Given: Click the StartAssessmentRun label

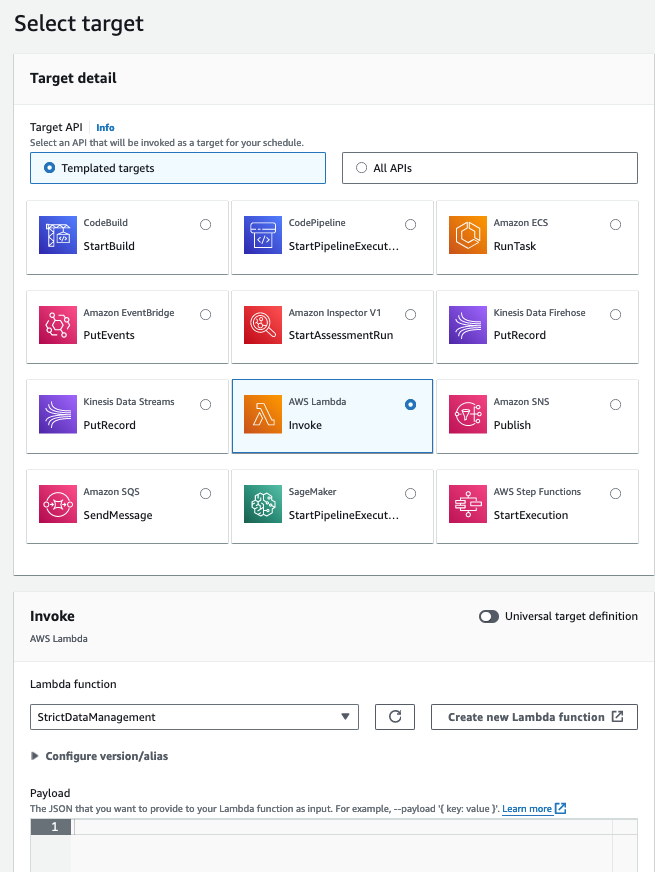Looking at the screenshot, I should [x=341, y=335].
